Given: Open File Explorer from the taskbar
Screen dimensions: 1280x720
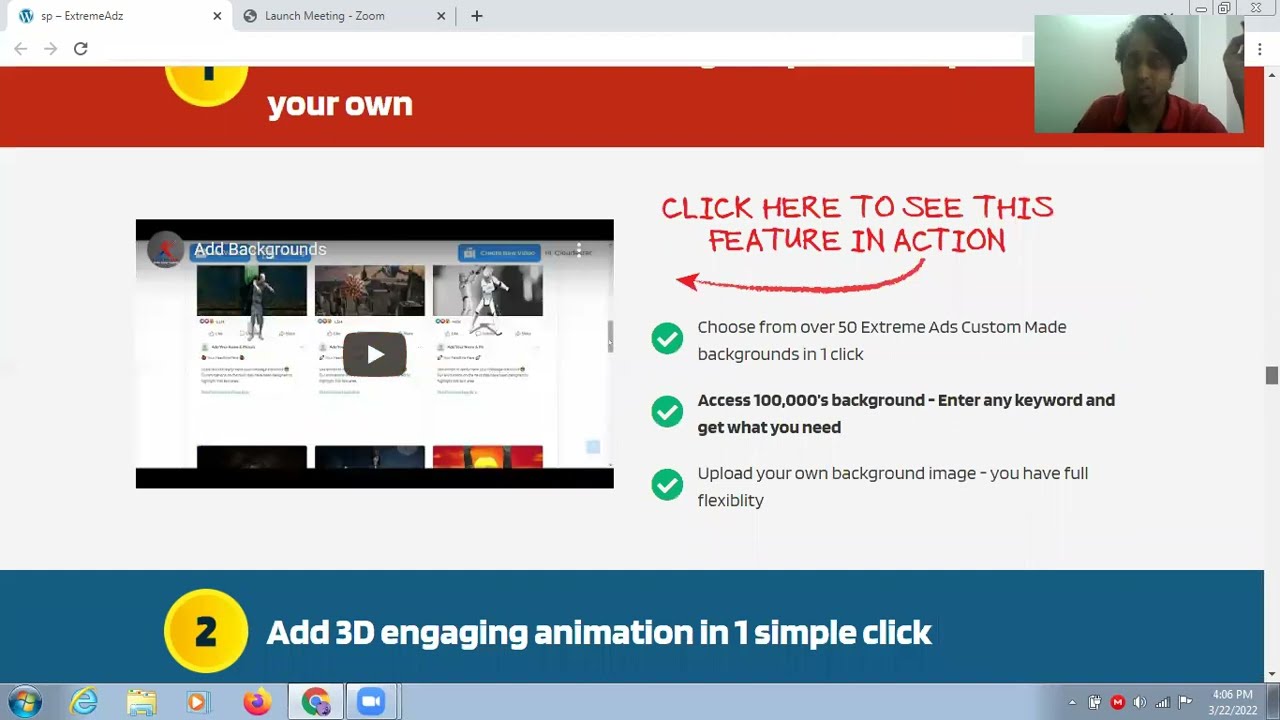Looking at the screenshot, I should 141,702.
